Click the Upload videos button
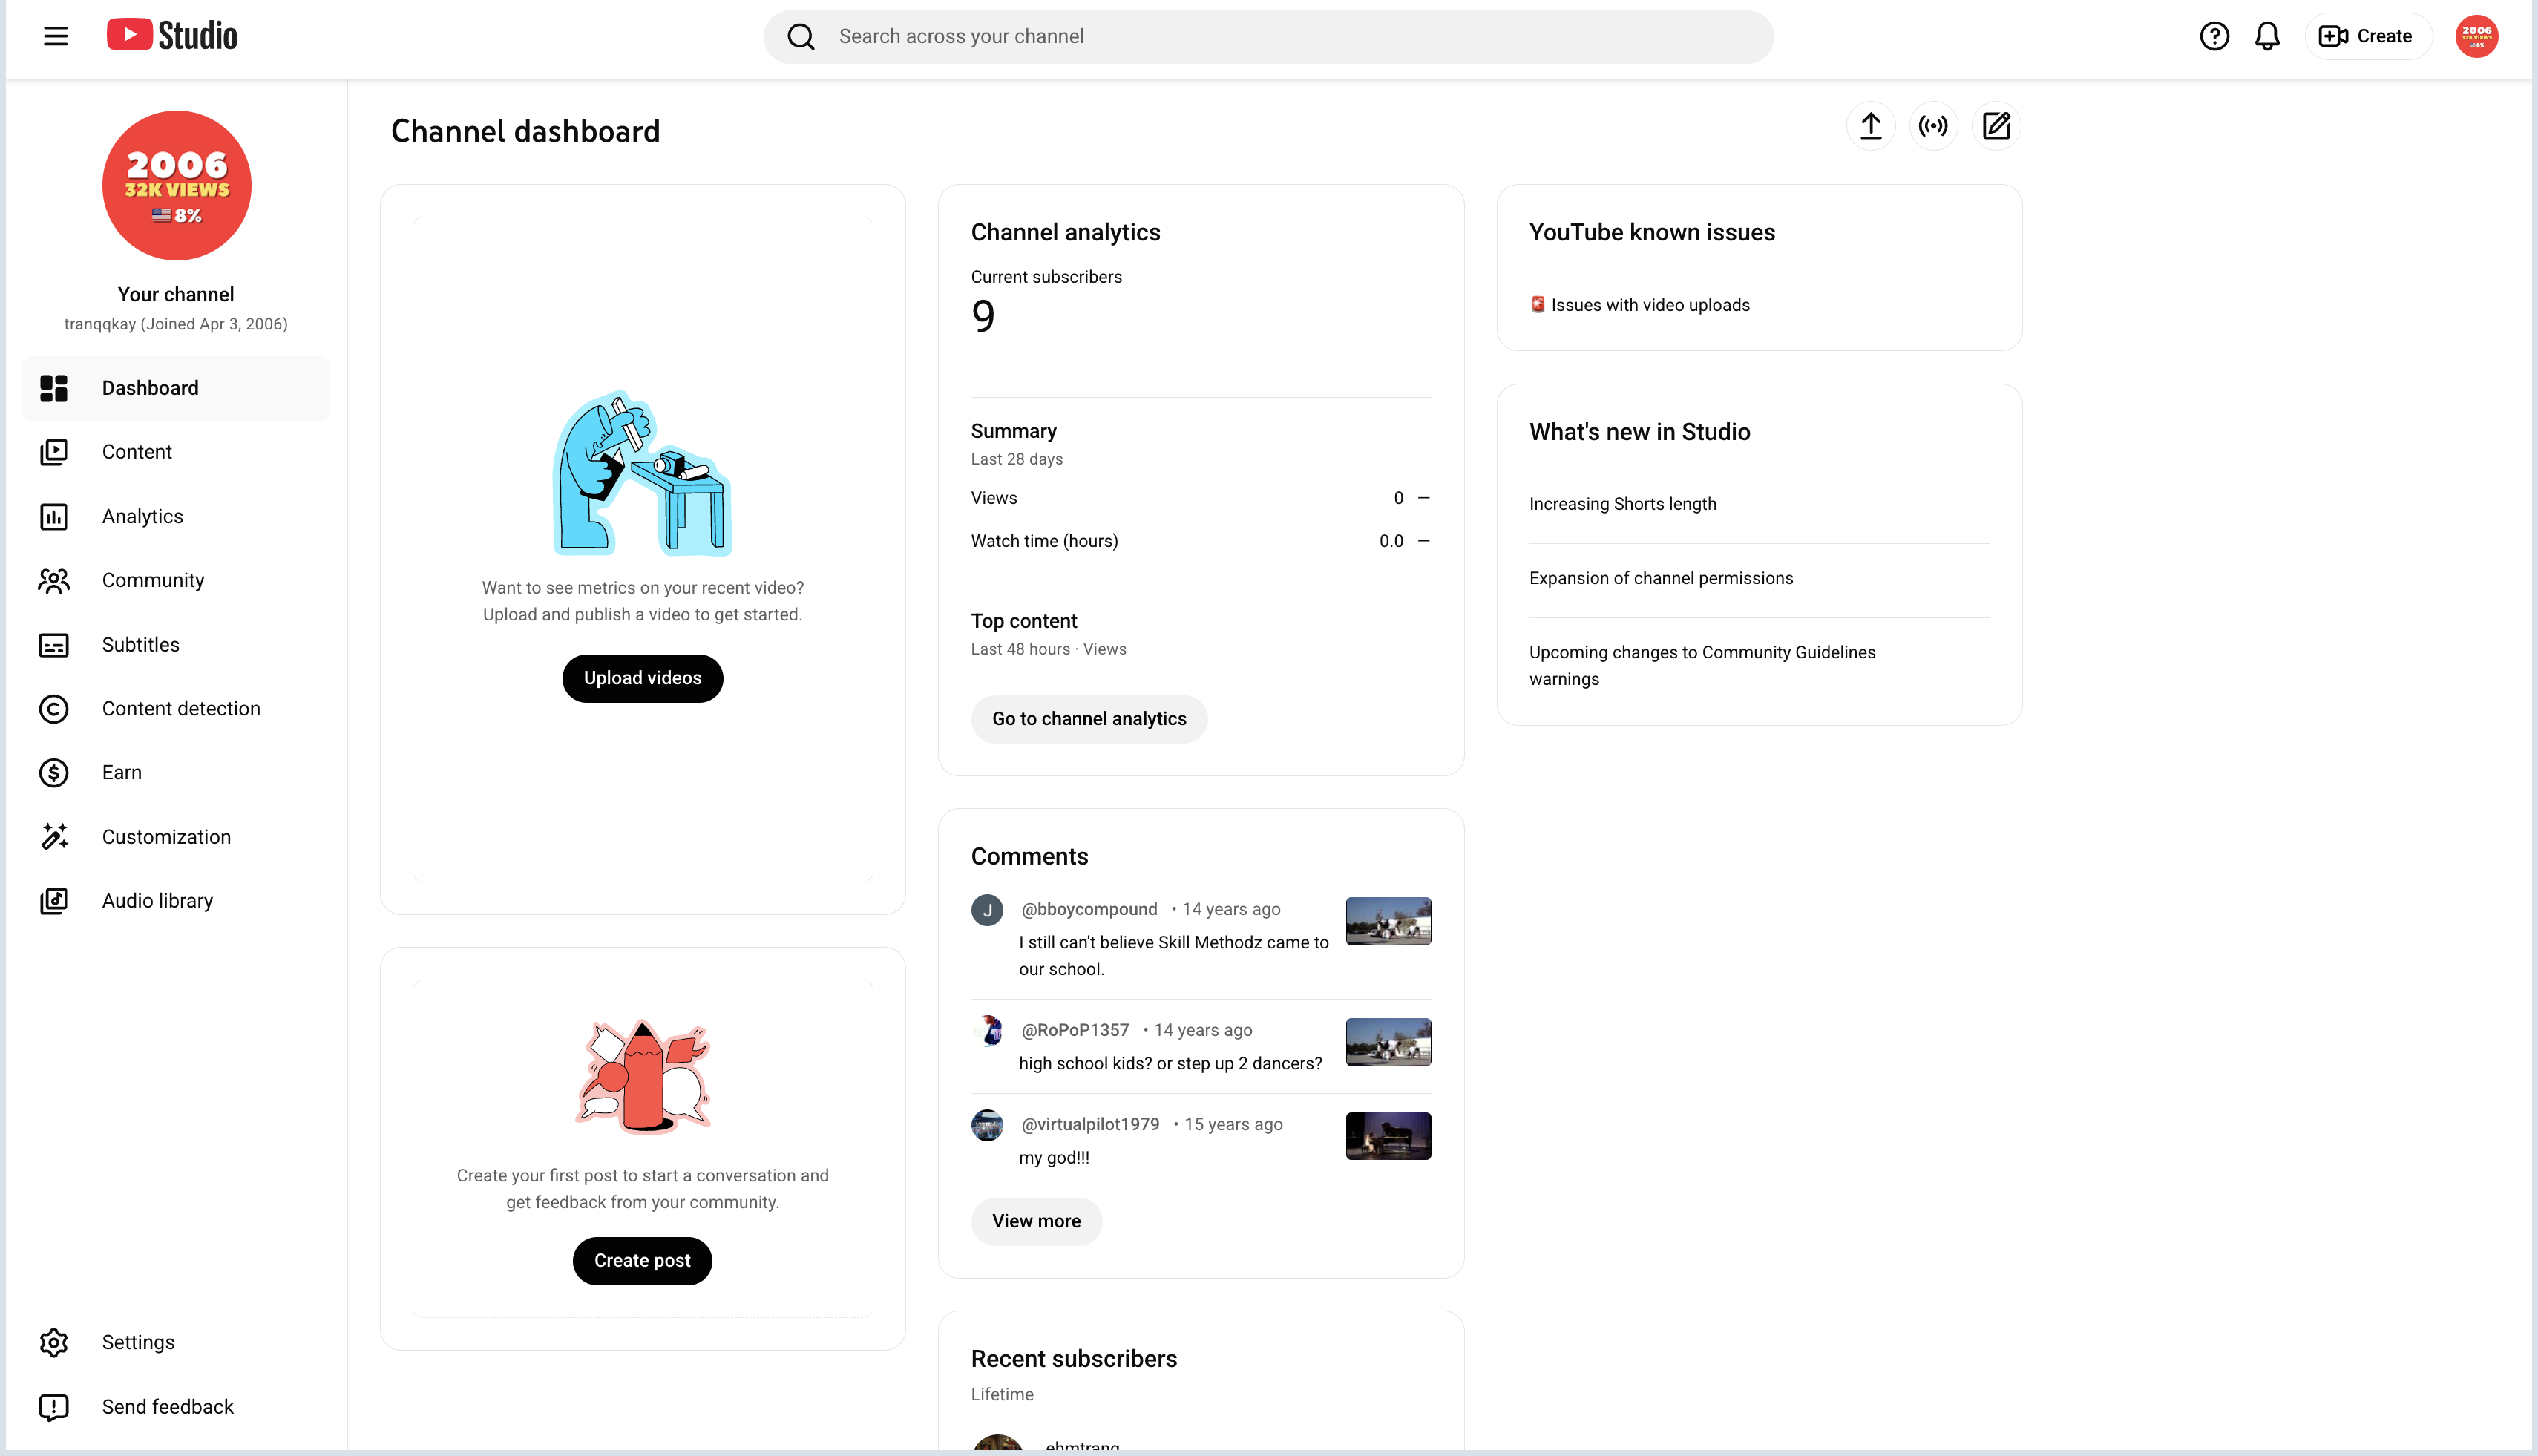 coord(642,678)
